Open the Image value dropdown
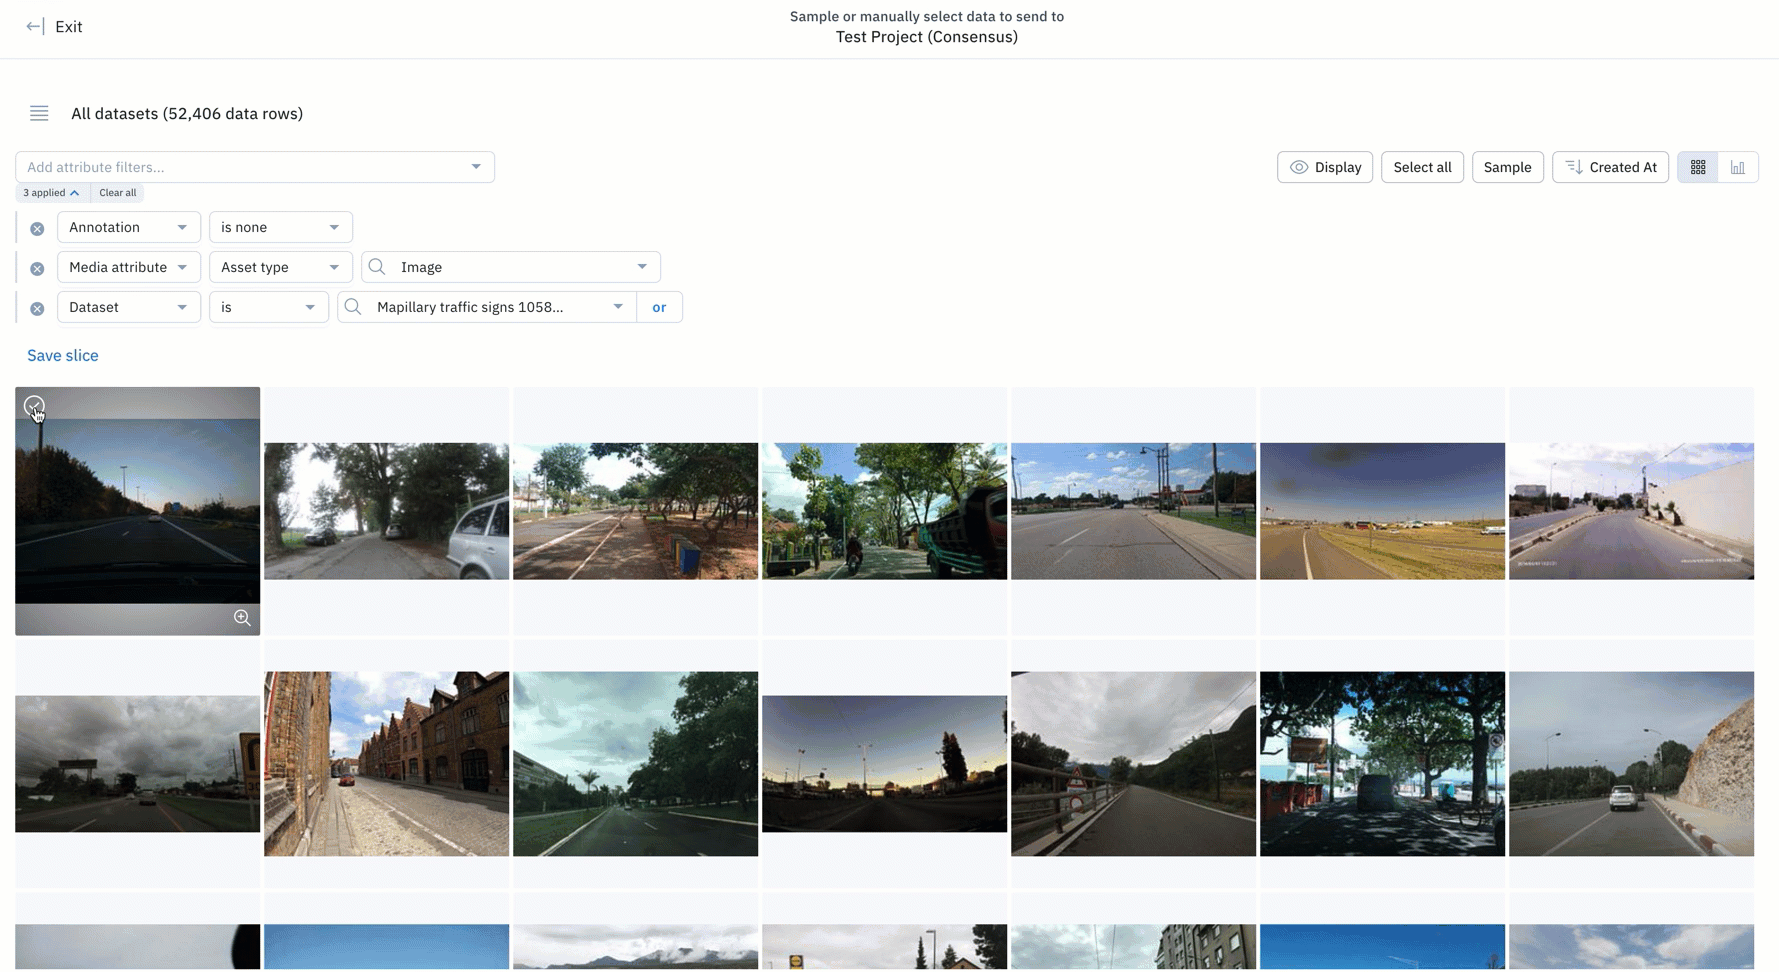This screenshot has width=1779, height=972. [511, 267]
